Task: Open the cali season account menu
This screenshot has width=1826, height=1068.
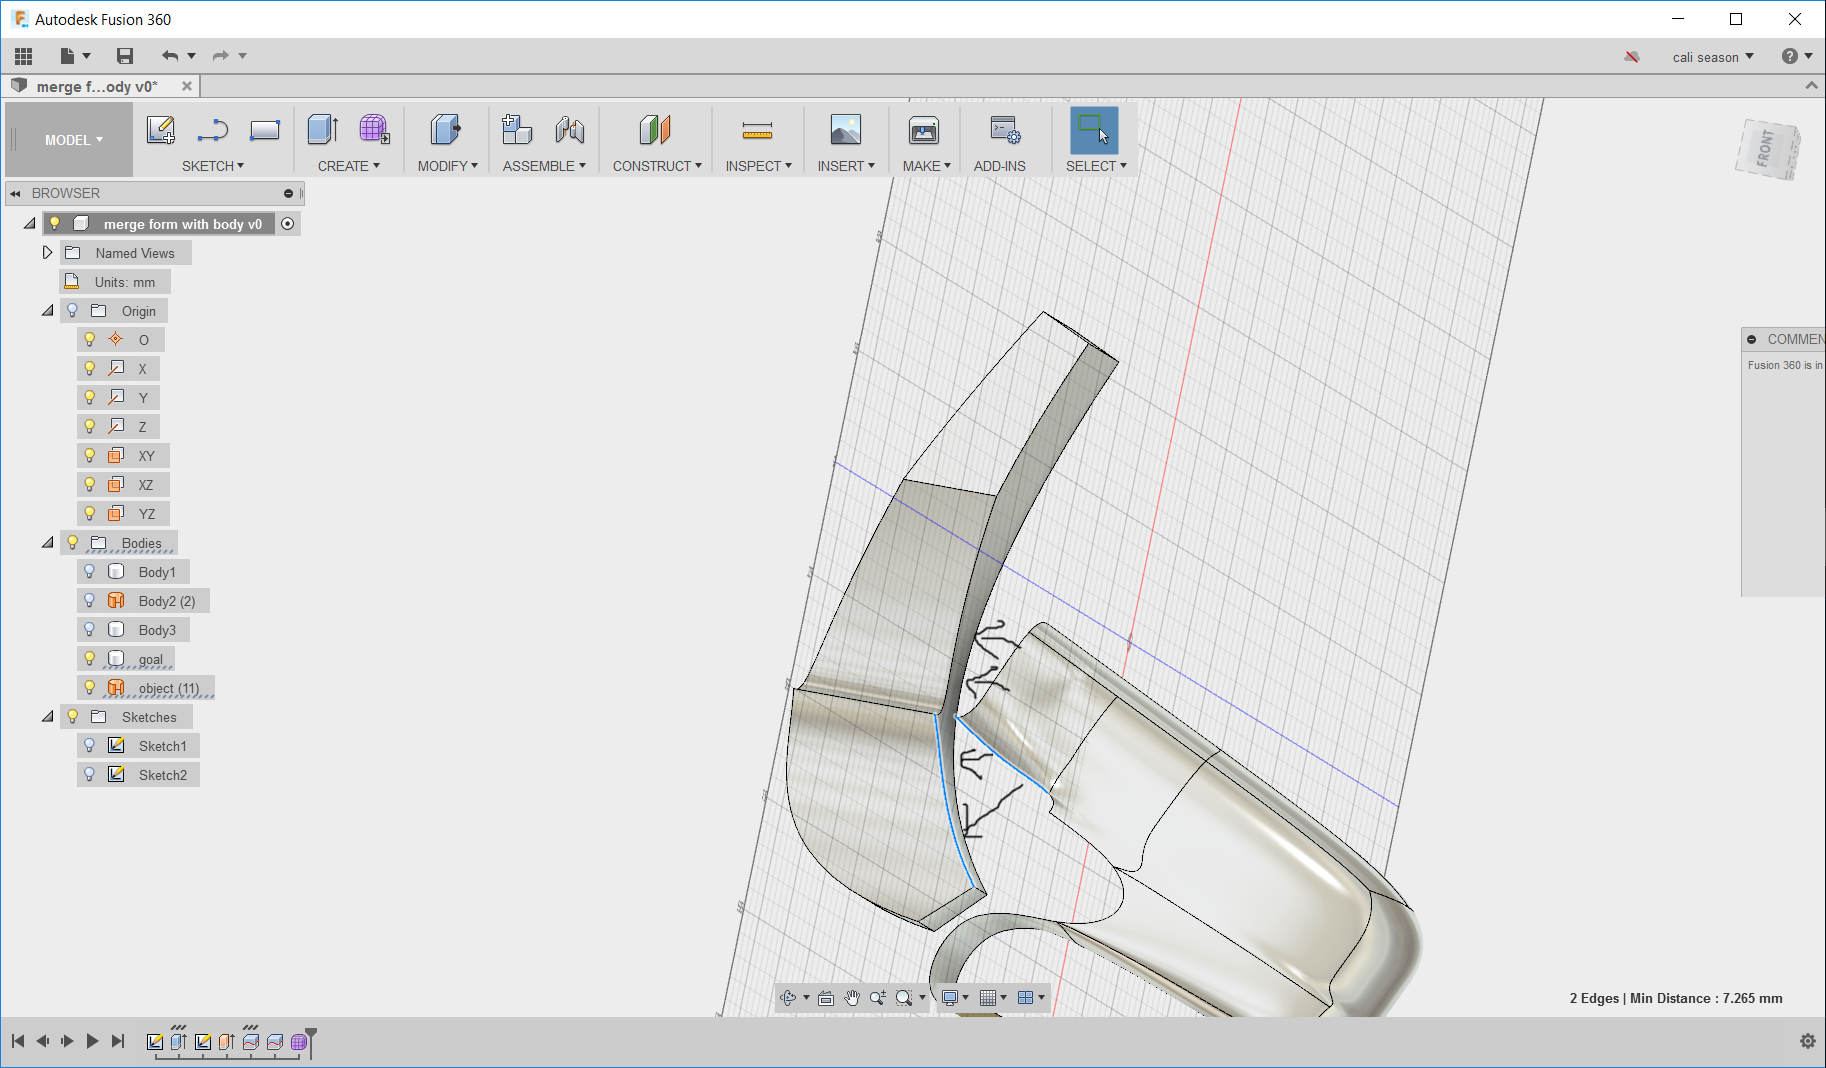Action: (1712, 57)
